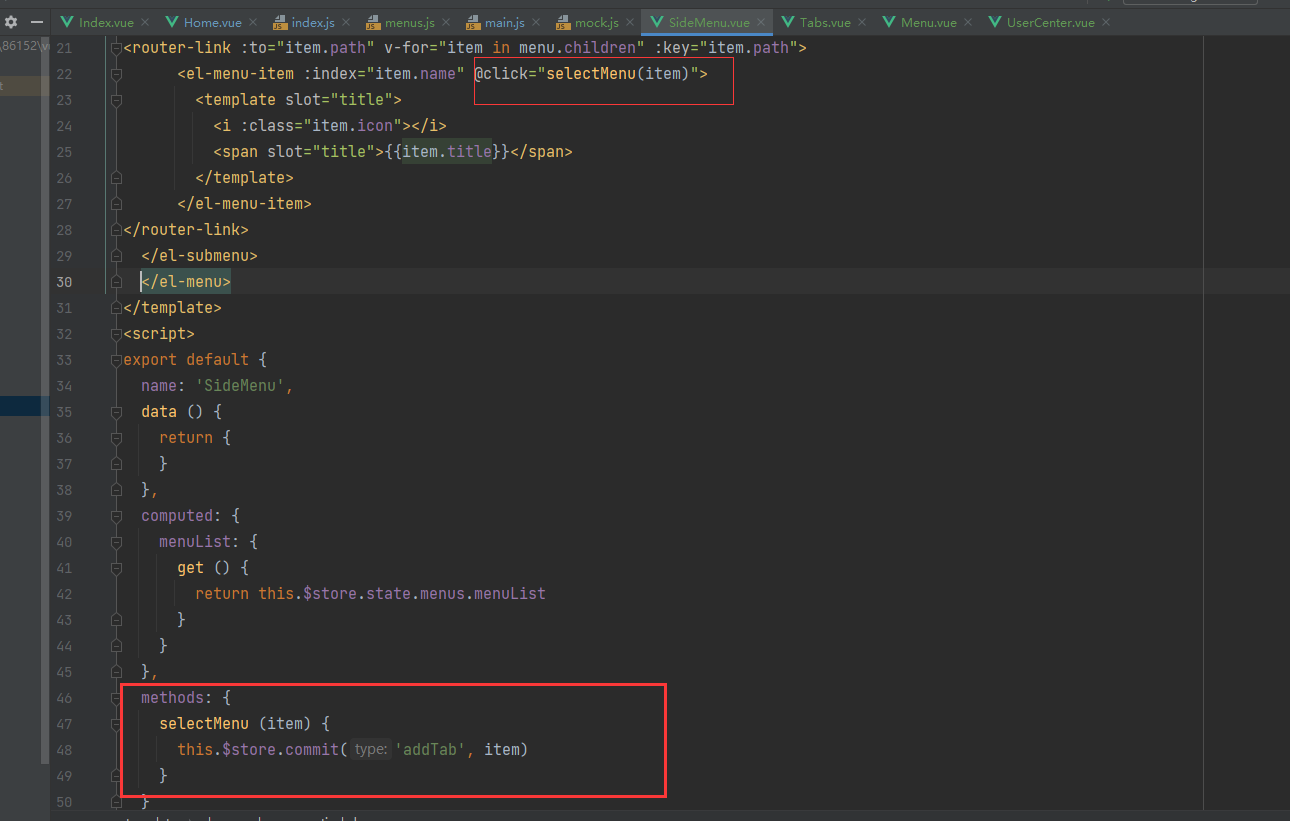Close the UserCenter.vue tab
Image resolution: width=1290 pixels, height=821 pixels.
tap(1105, 22)
